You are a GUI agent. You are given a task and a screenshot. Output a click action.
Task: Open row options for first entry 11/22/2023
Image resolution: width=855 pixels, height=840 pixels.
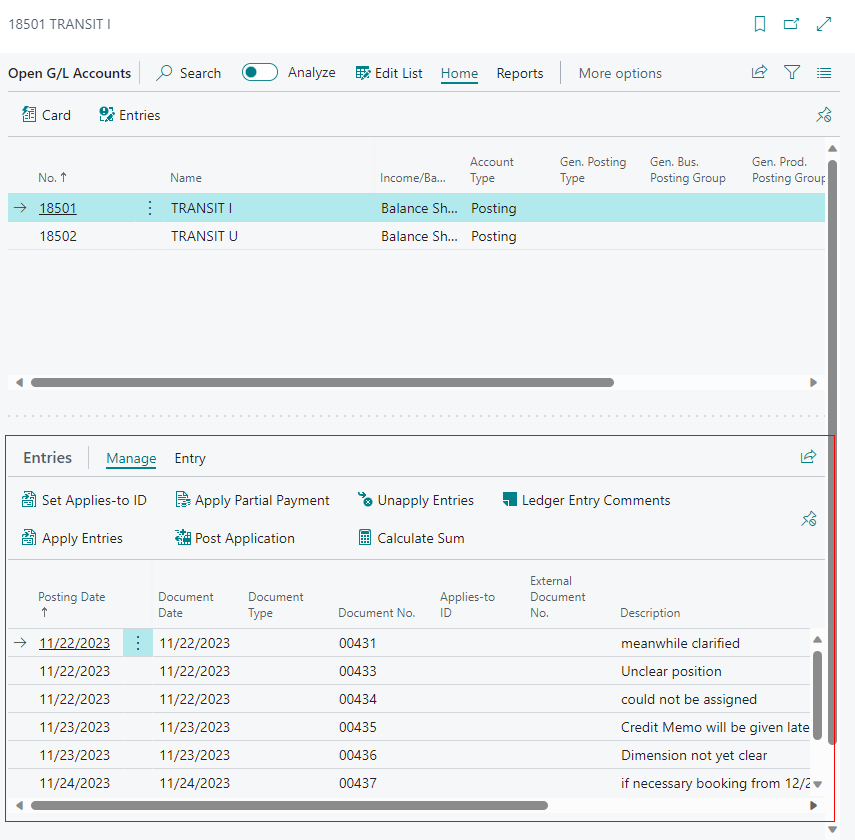pyautogui.click(x=138, y=643)
